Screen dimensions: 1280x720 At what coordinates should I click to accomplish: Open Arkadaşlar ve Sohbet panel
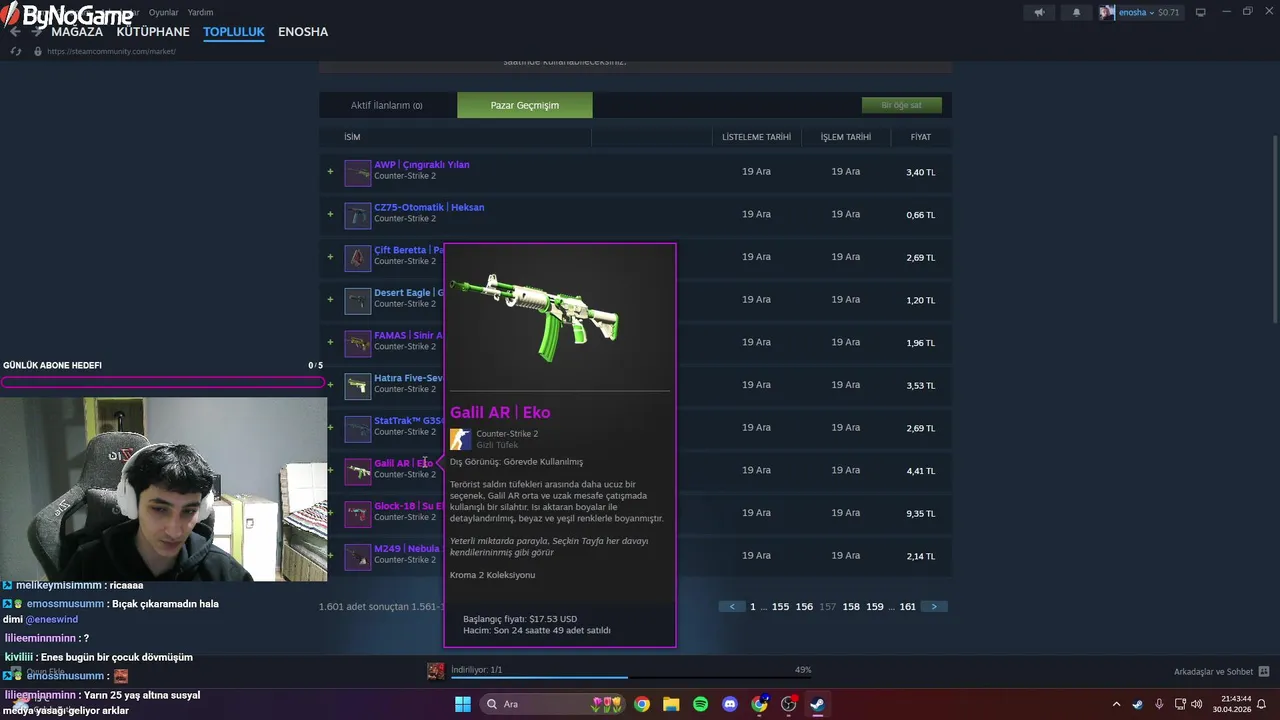coord(1221,672)
